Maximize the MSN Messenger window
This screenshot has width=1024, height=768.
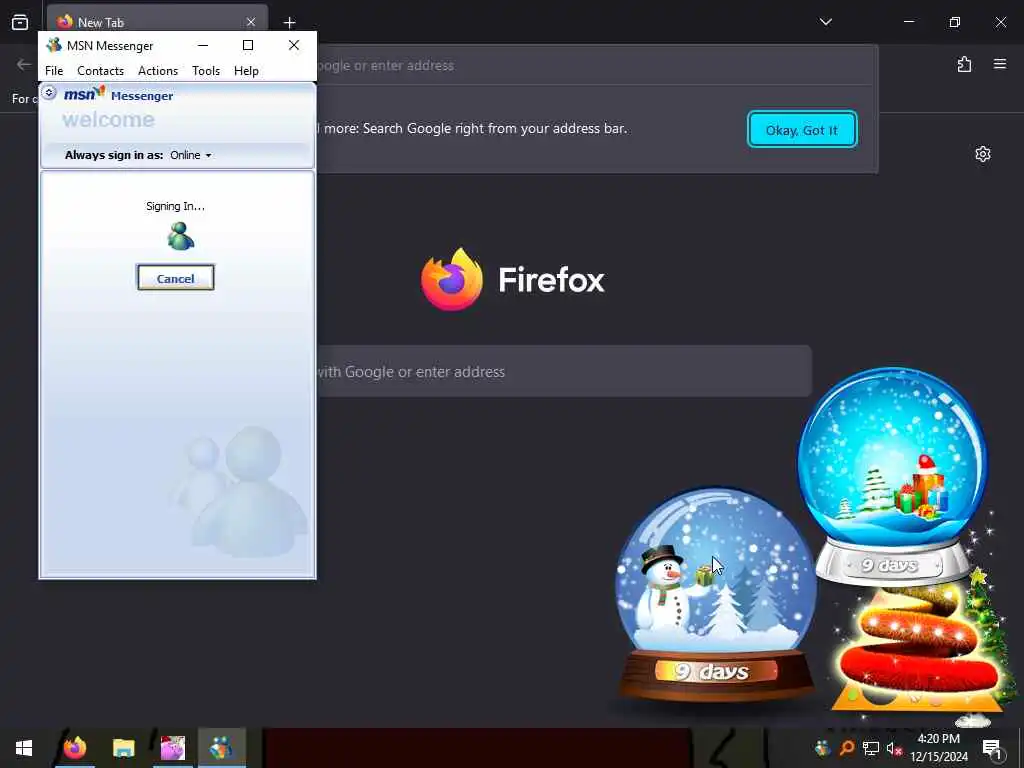click(x=248, y=45)
